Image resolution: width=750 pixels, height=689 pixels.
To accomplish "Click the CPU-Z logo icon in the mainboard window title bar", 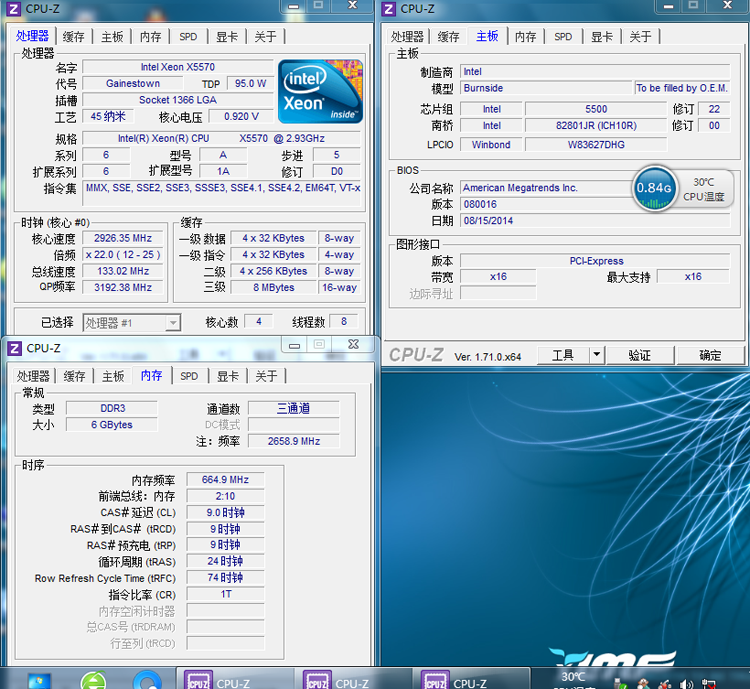I will point(389,9).
